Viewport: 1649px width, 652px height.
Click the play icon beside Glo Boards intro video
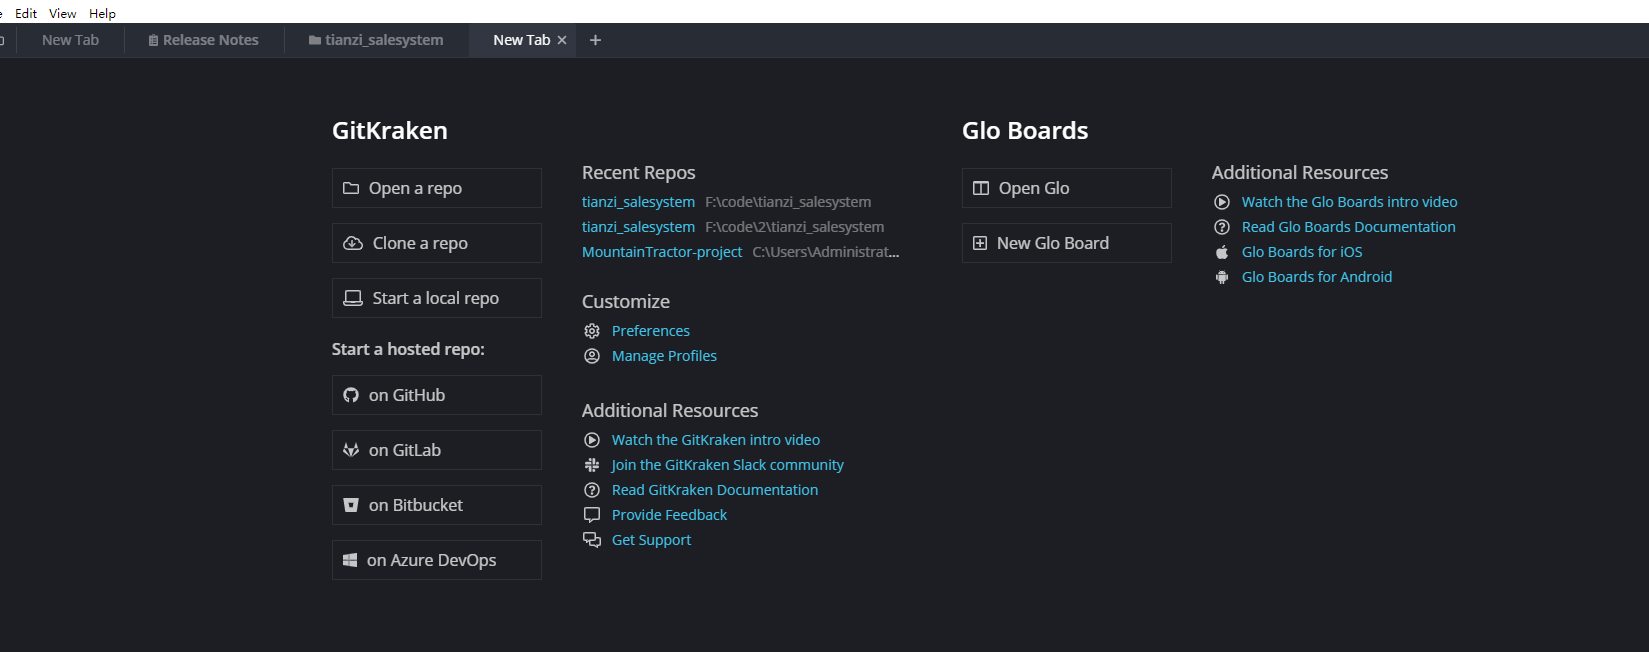1222,202
